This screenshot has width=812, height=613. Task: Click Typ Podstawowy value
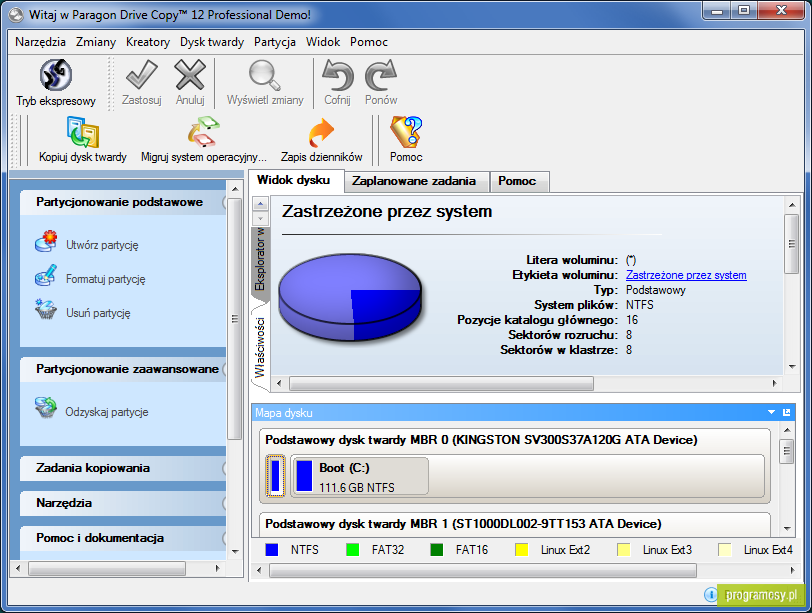coord(656,290)
